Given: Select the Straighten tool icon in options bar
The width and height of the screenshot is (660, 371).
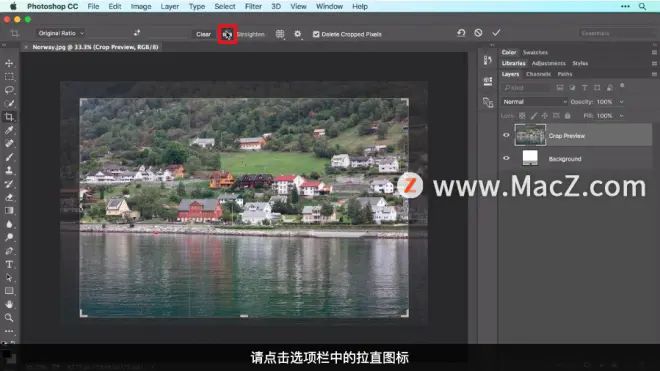Looking at the screenshot, I should click(227, 34).
